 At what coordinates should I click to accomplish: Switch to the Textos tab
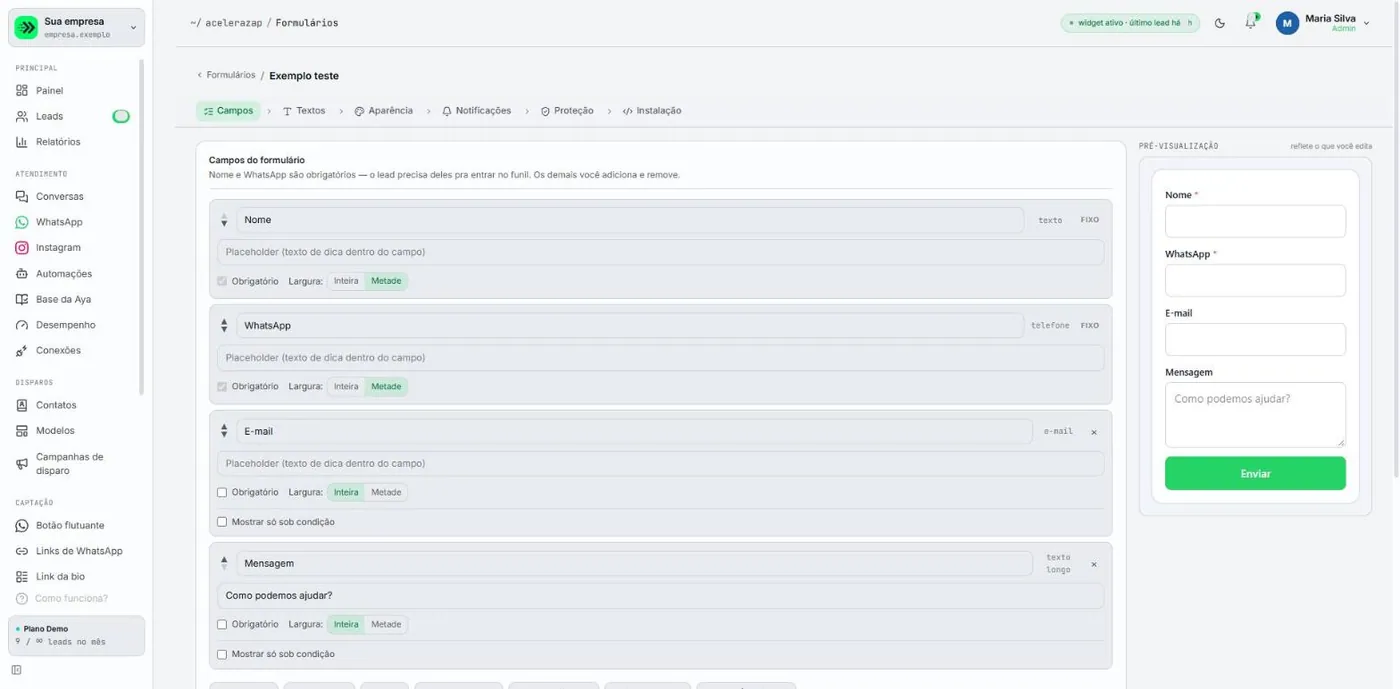(x=304, y=111)
